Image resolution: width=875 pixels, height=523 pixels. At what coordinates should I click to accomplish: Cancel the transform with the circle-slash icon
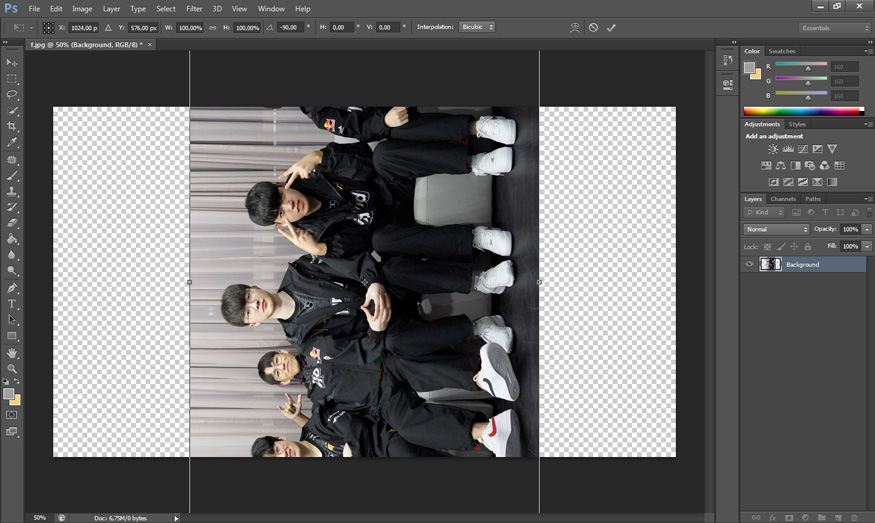pos(593,27)
